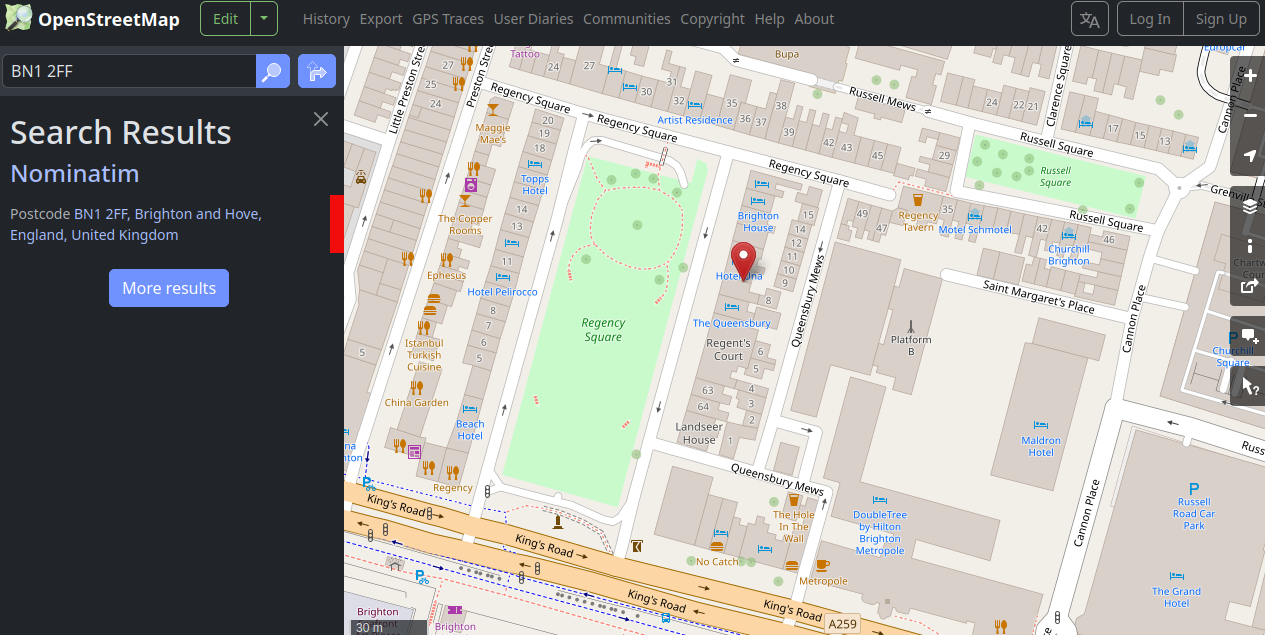Open the GPS Traces menu item
Screen dimensions: 1265x635
[447, 19]
